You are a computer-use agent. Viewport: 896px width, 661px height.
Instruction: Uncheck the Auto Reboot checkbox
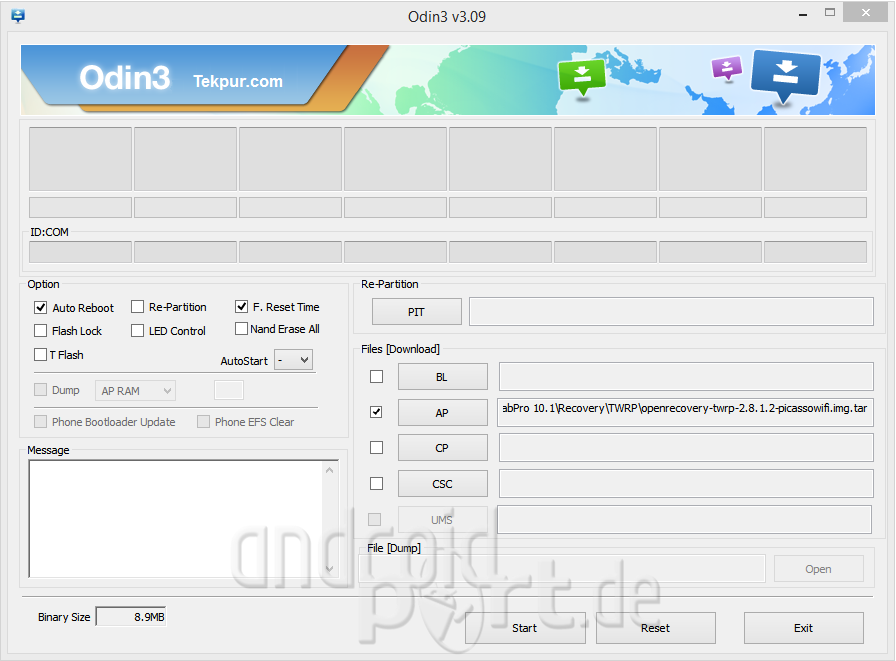pyautogui.click(x=41, y=308)
